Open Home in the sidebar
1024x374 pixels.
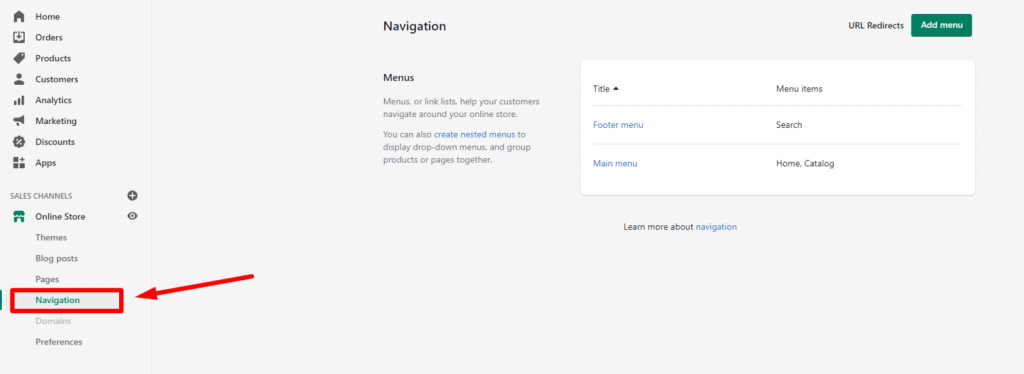(x=47, y=16)
